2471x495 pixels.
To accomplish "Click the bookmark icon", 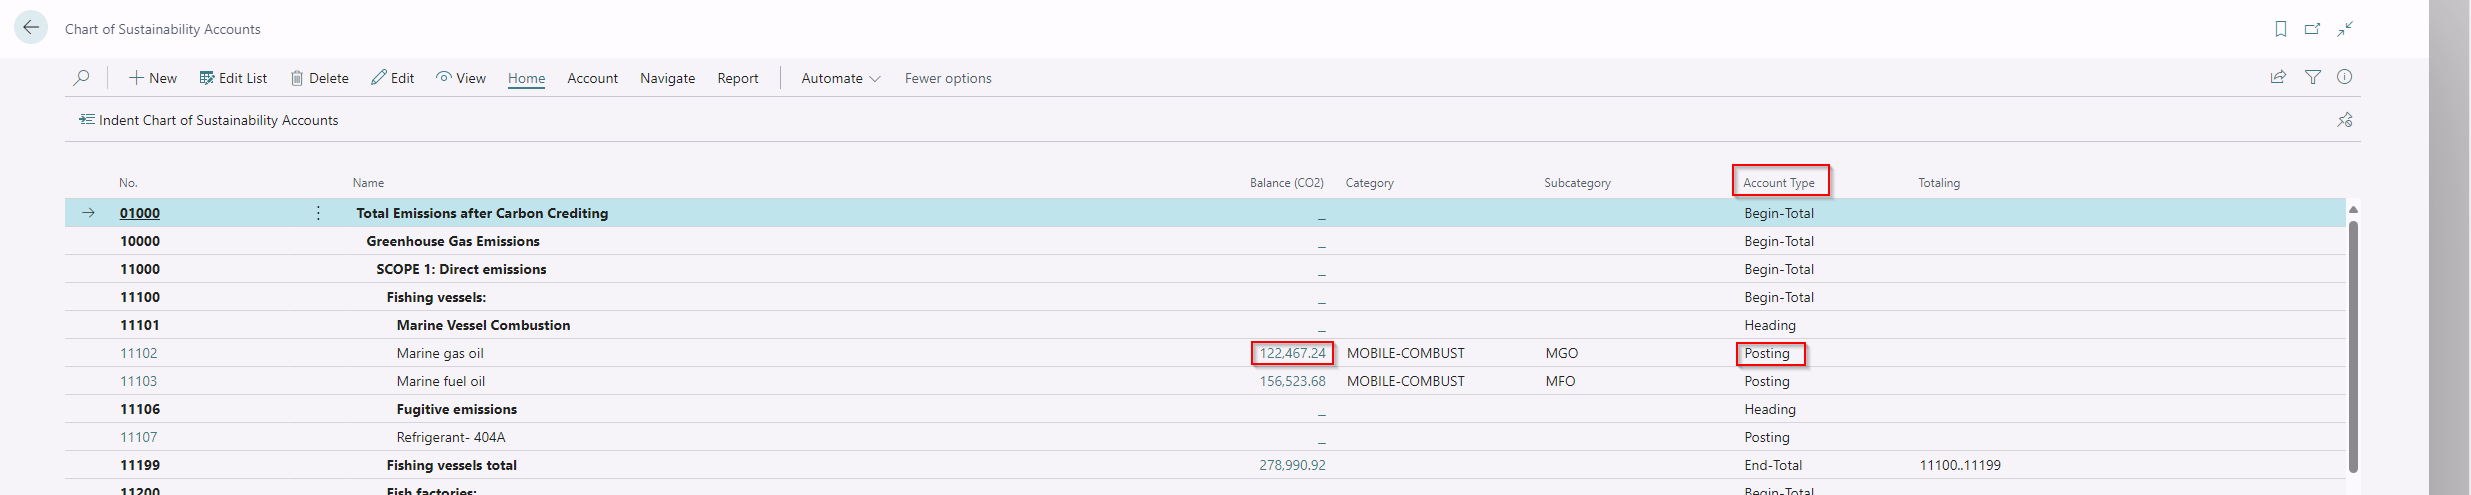I will pyautogui.click(x=2281, y=29).
